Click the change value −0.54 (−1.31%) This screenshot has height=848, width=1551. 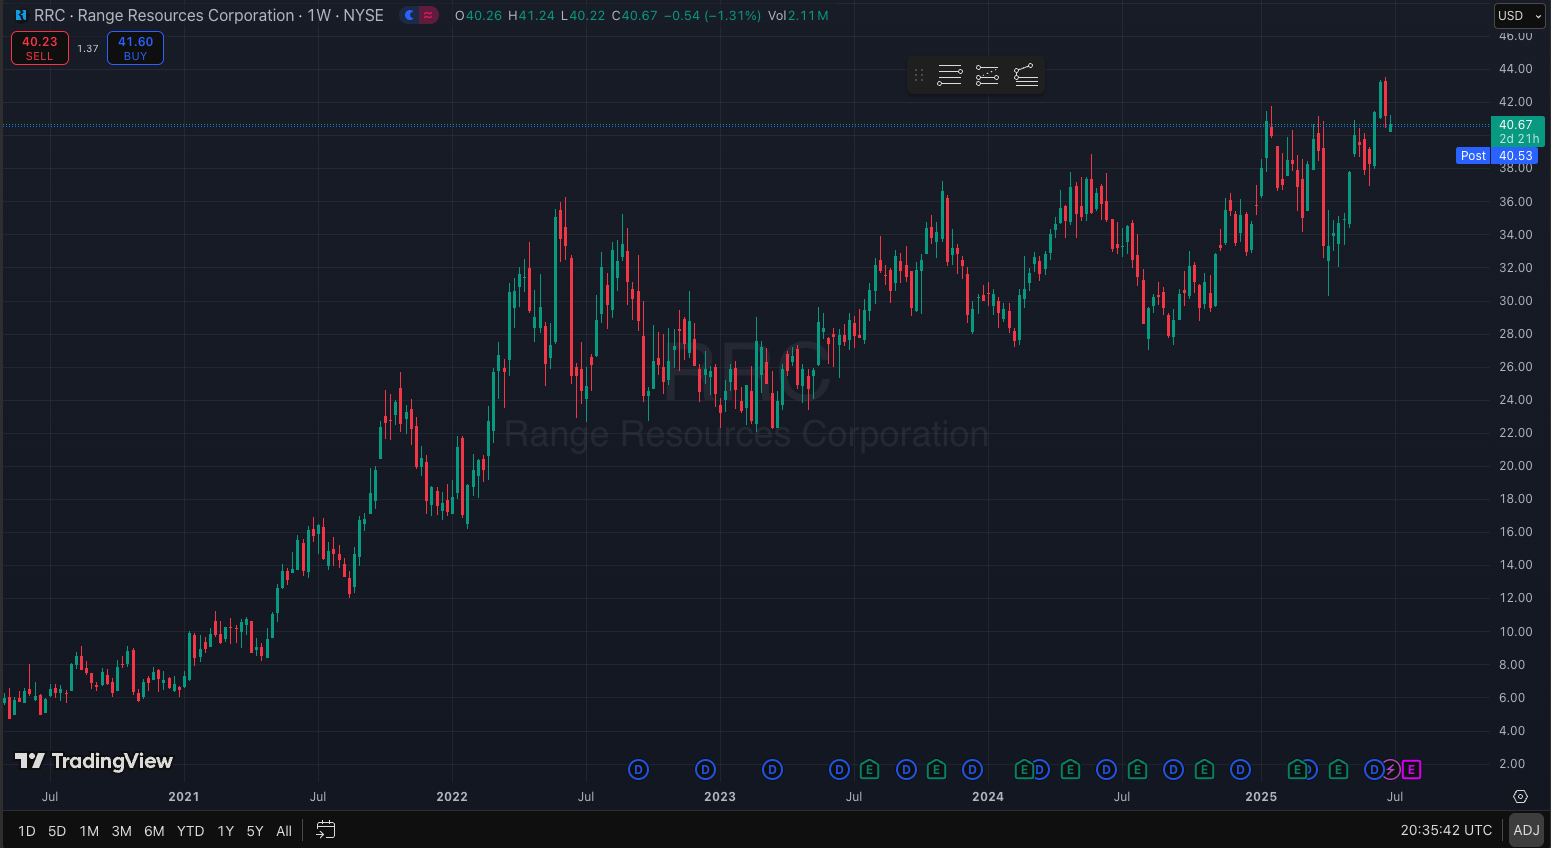tap(713, 16)
